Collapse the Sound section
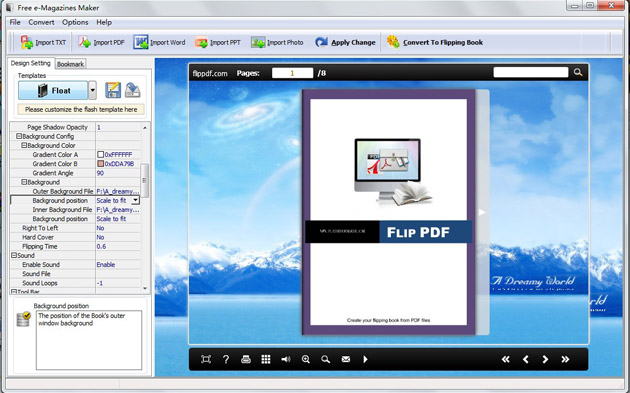The height and width of the screenshot is (393, 630). pos(14,255)
